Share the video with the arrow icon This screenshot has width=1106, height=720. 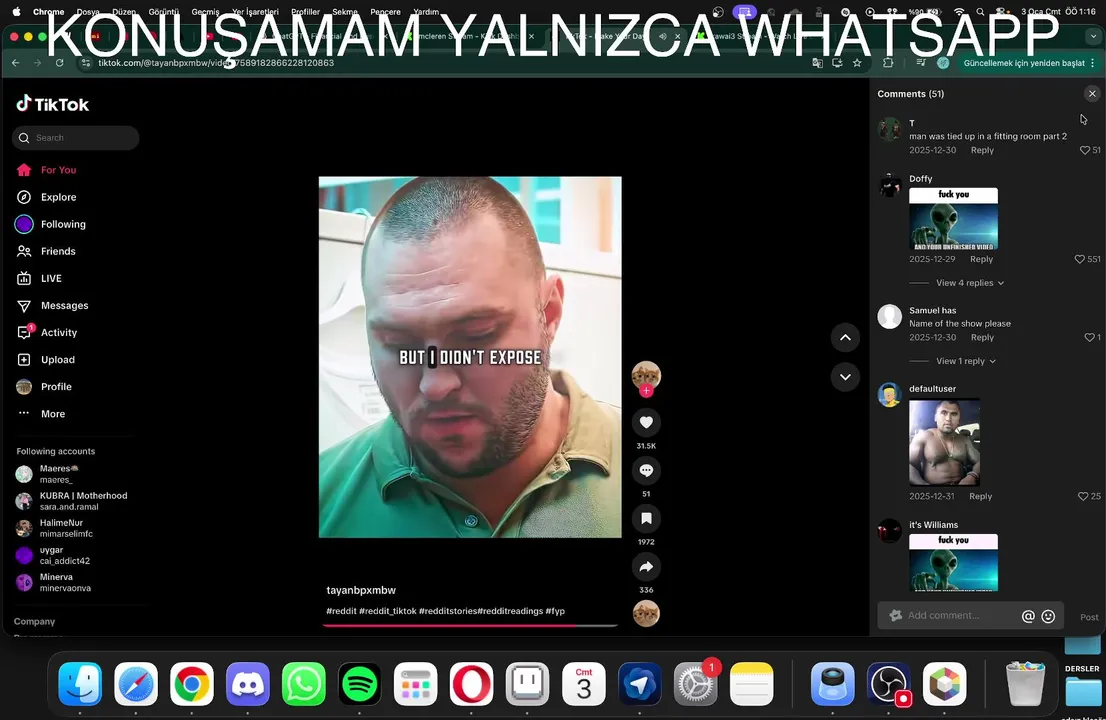[x=646, y=566]
